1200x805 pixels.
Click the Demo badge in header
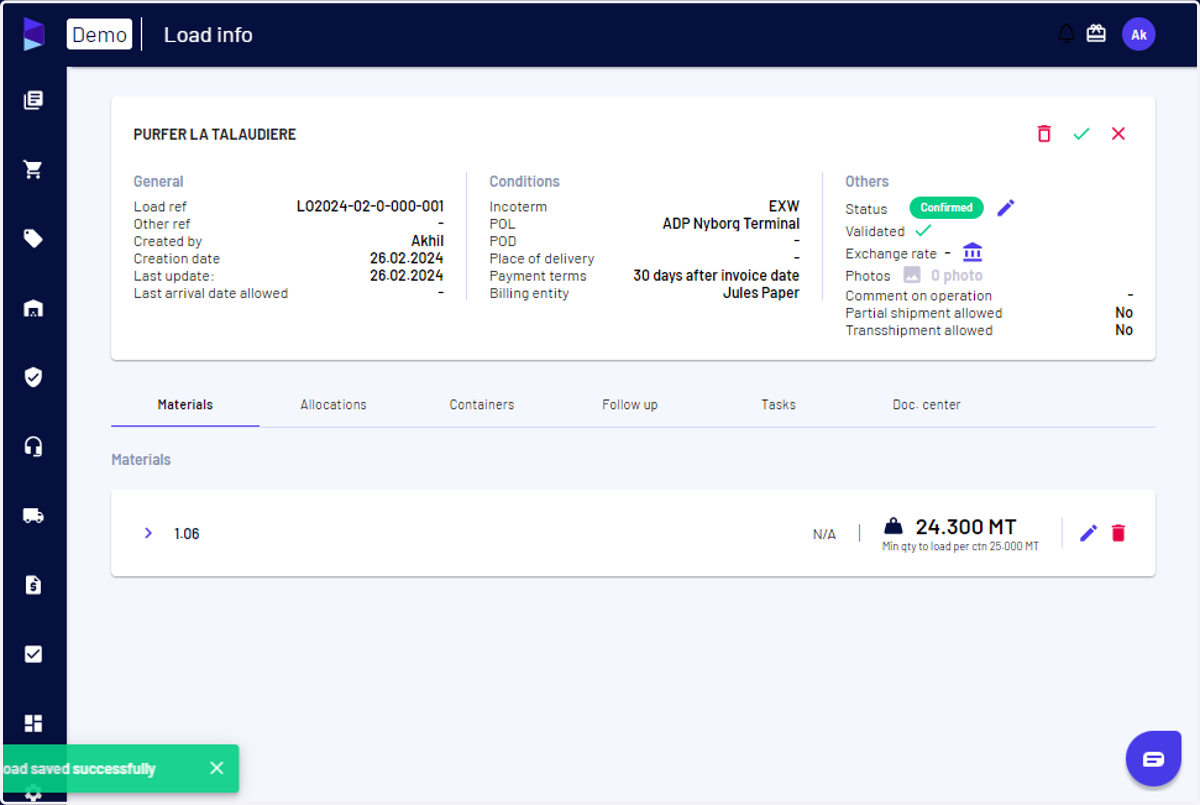coord(99,34)
